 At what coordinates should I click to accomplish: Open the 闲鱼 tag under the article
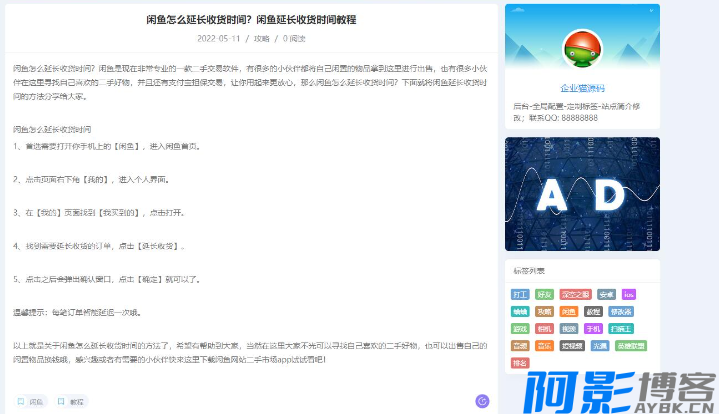30,402
